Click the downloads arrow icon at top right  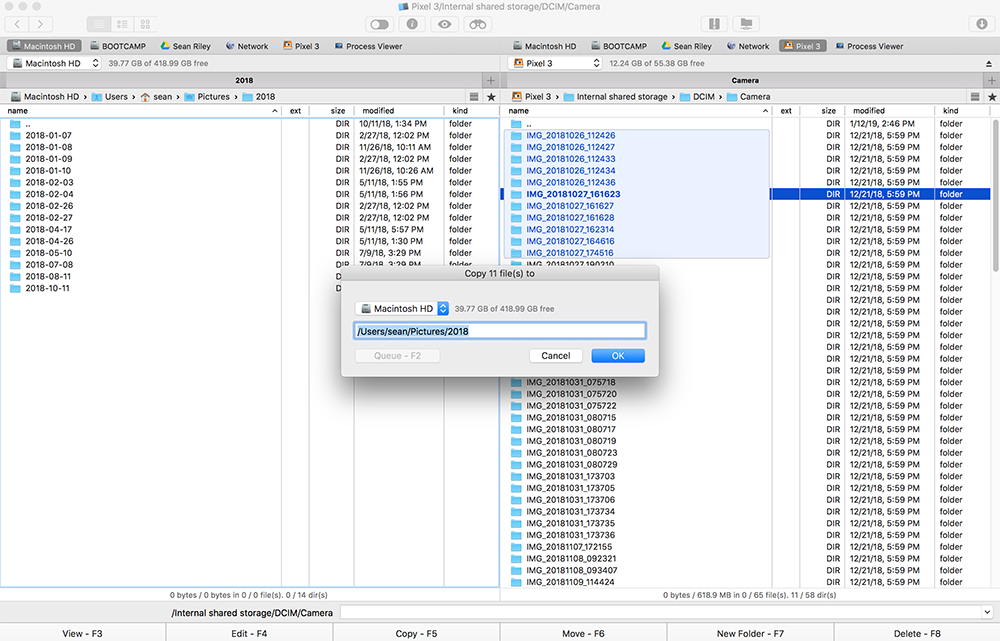(x=981, y=23)
